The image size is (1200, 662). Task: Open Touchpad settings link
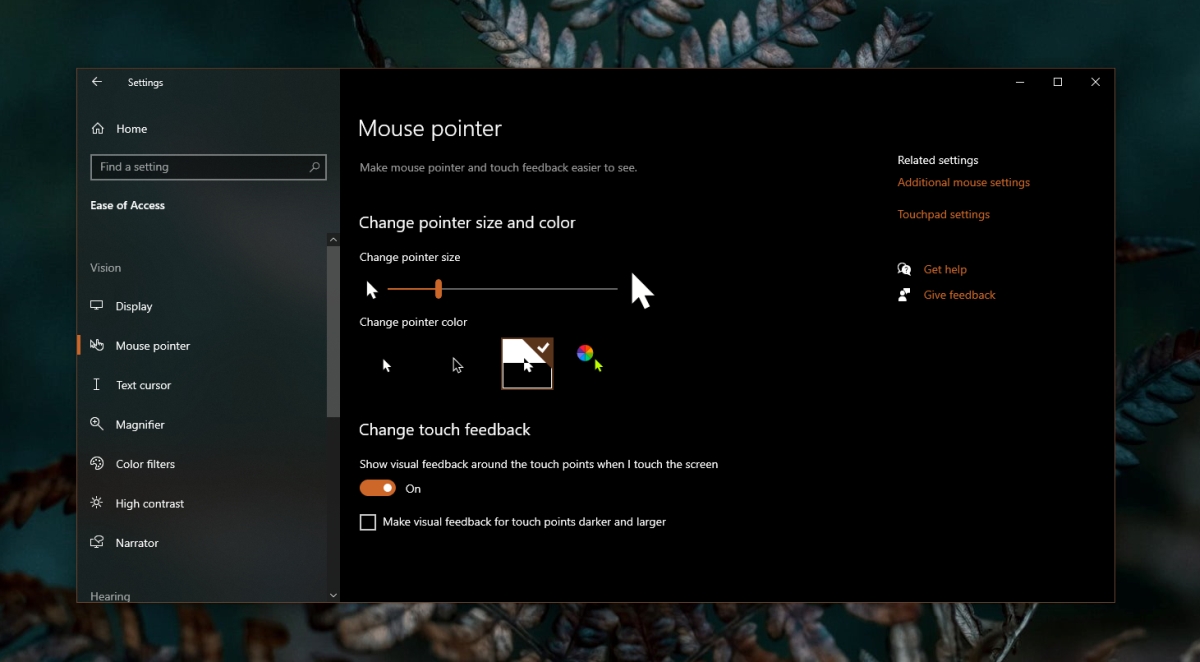pos(943,214)
